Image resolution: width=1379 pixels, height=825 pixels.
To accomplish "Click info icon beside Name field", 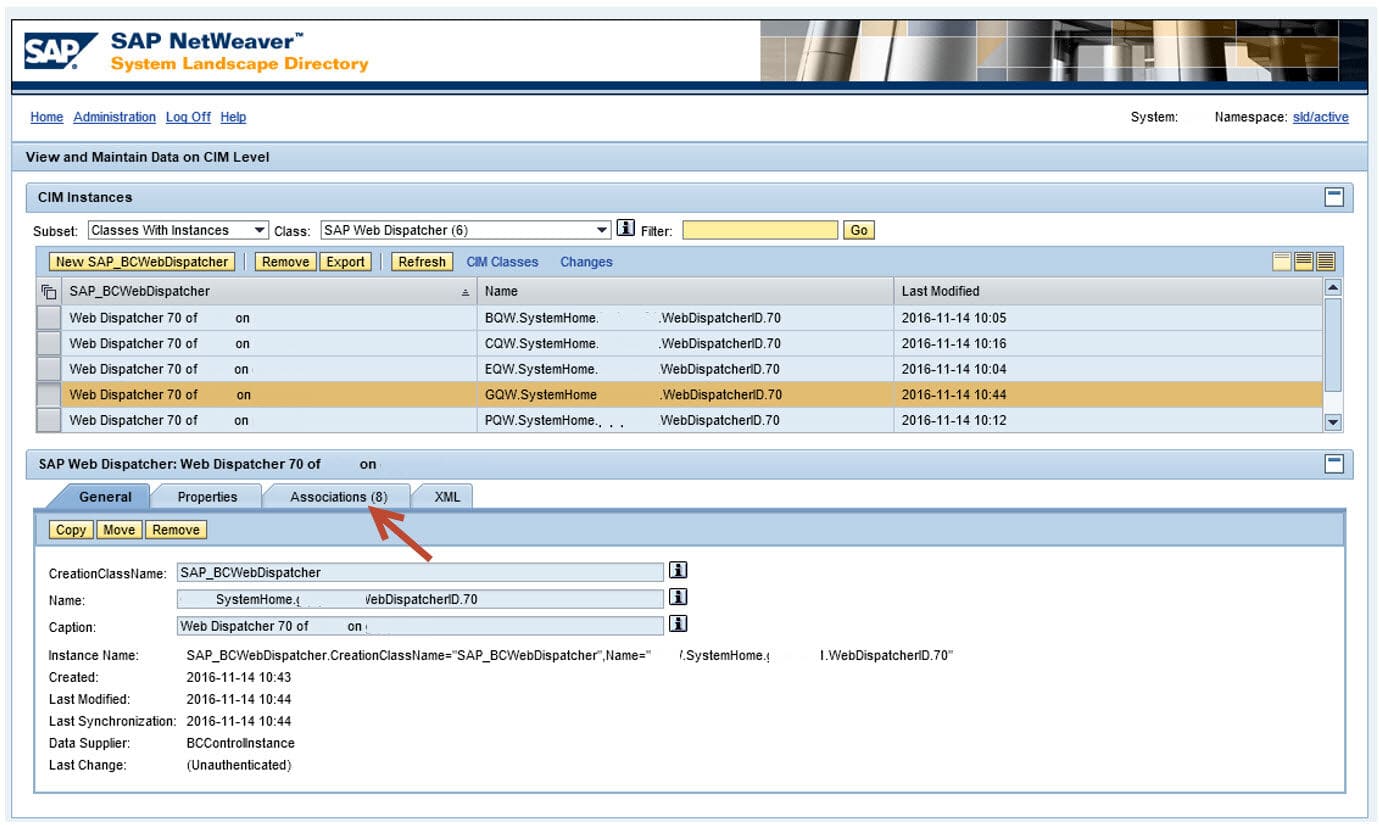I will pos(678,597).
